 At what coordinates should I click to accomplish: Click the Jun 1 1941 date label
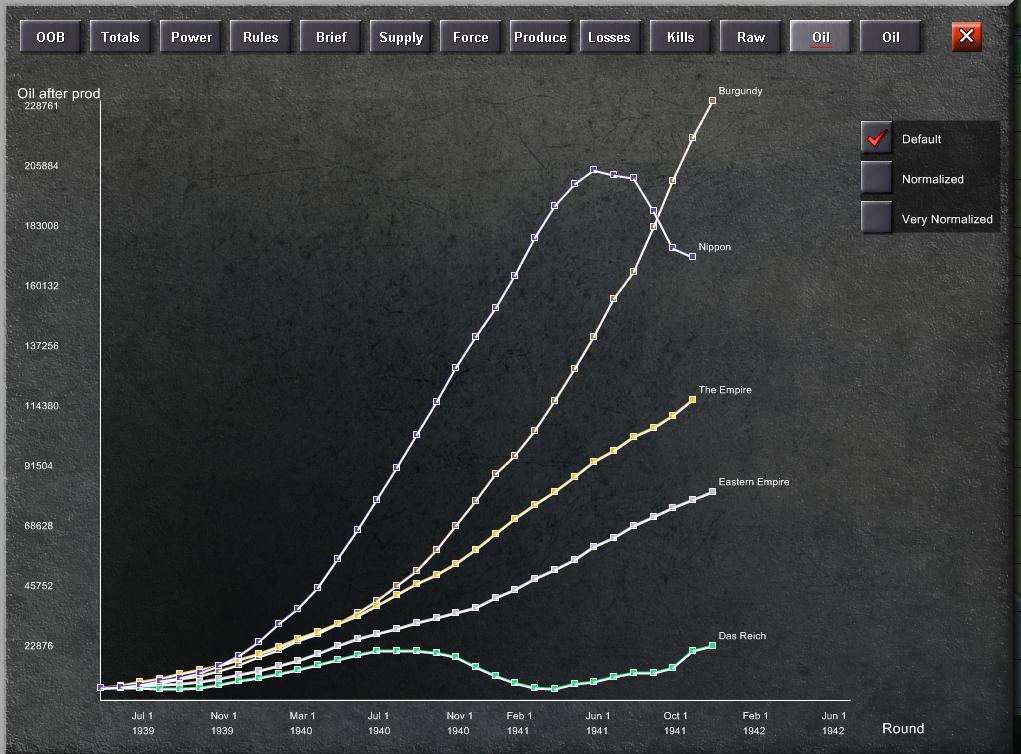coord(597,723)
